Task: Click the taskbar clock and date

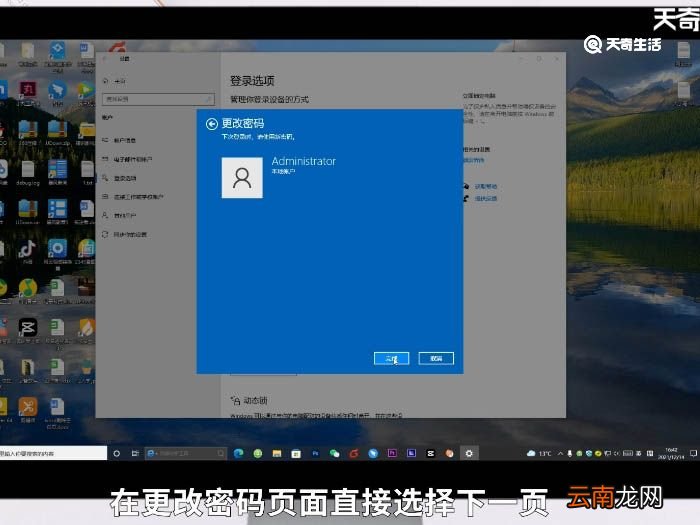Action: pos(671,454)
